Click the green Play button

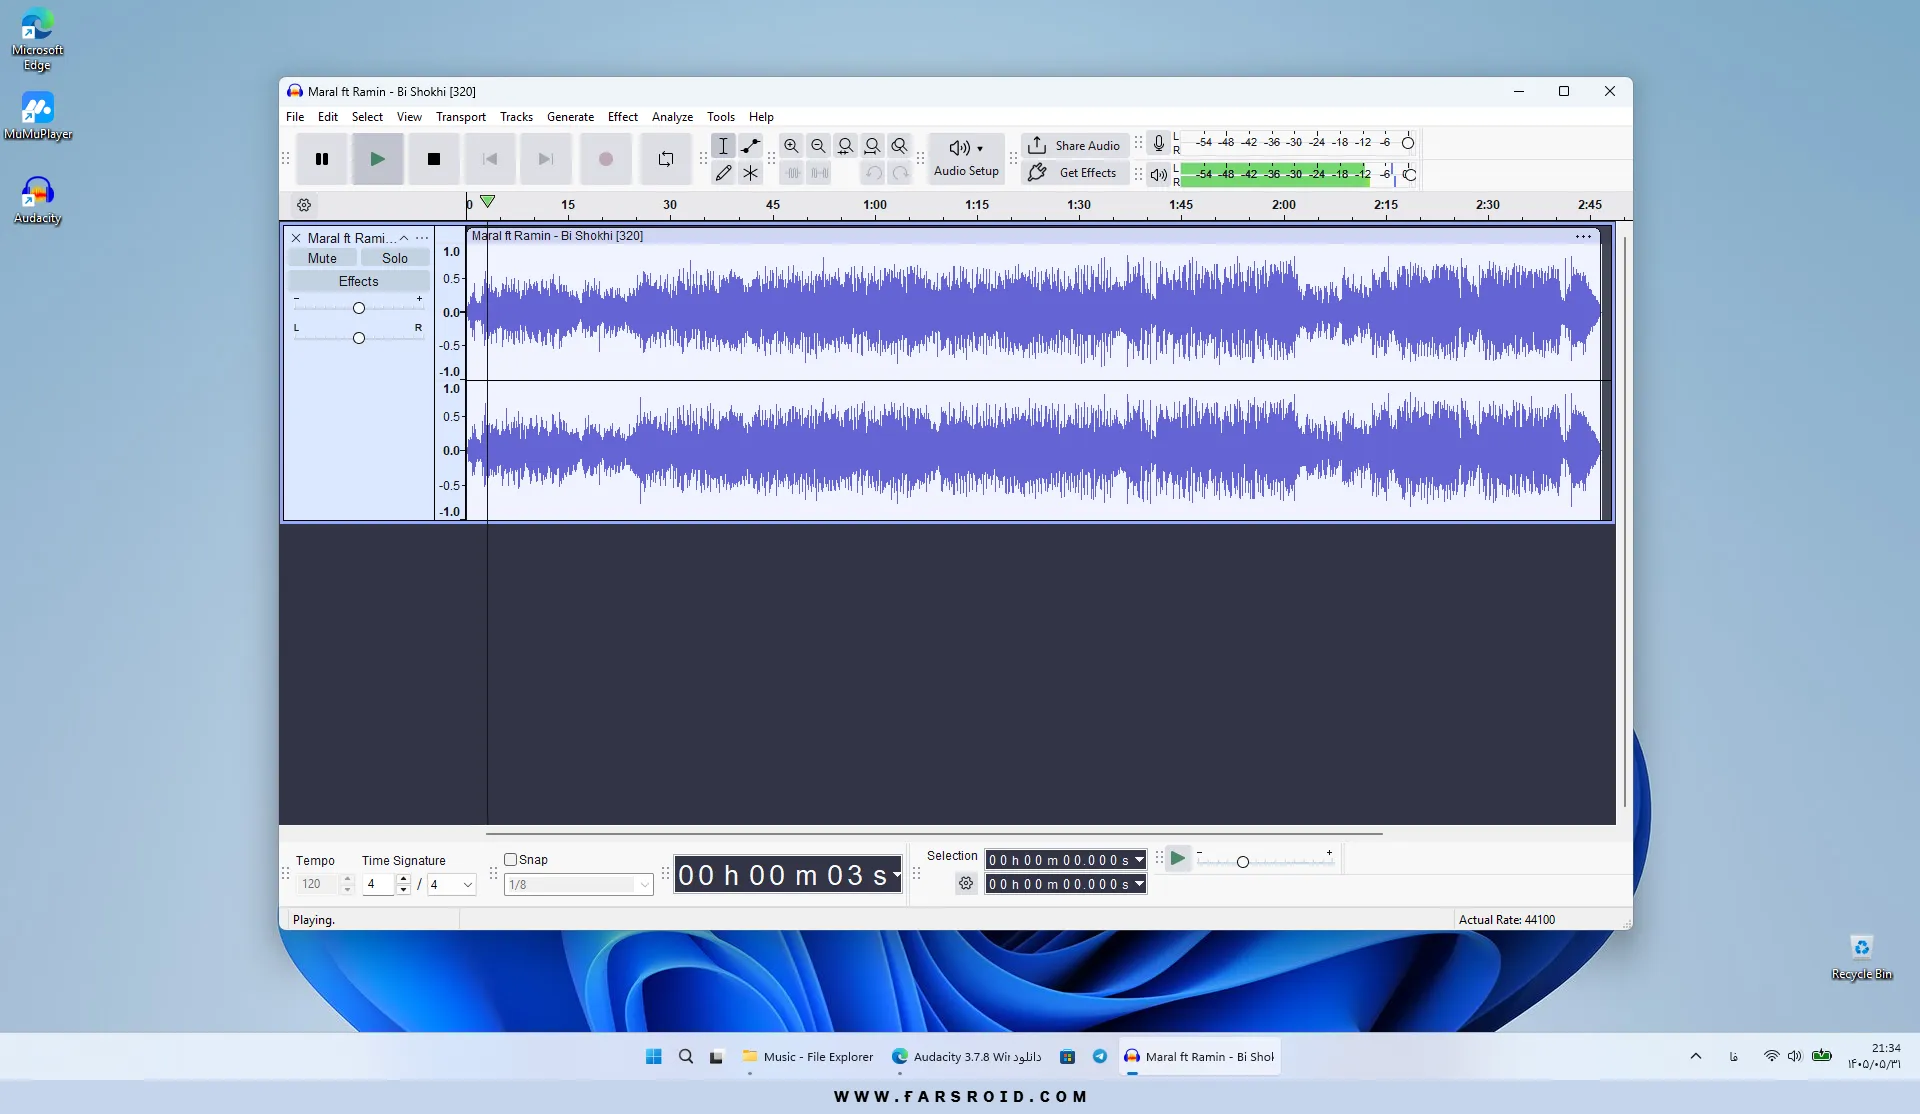377,159
